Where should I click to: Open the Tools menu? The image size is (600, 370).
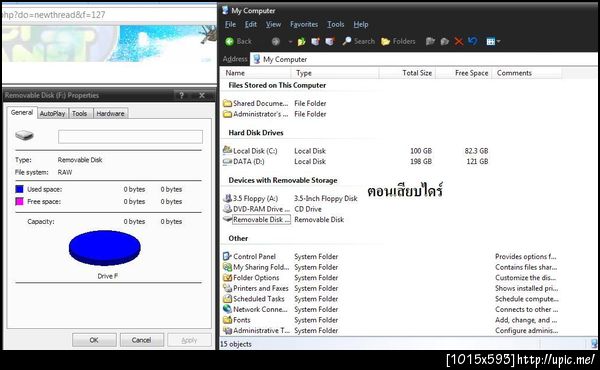point(336,24)
